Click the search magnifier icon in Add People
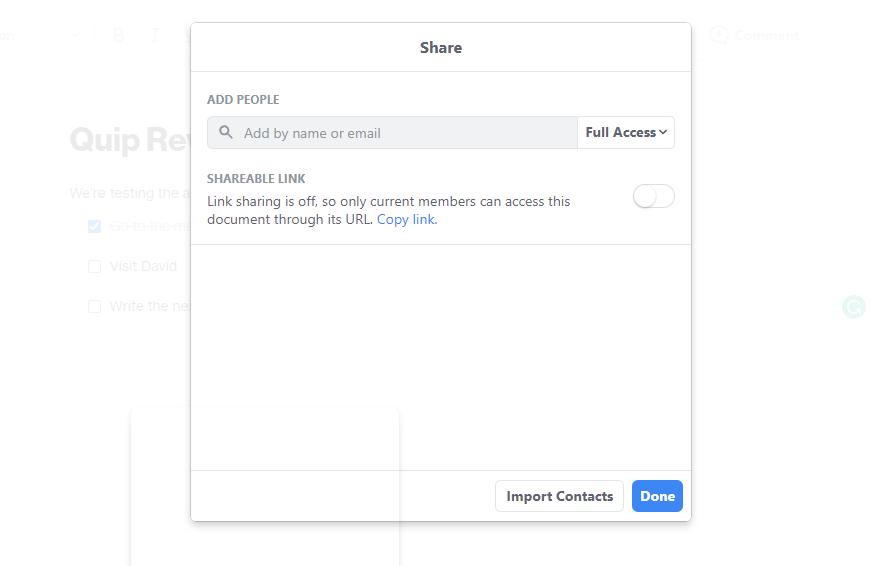This screenshot has height=566, width=870. tap(226, 132)
